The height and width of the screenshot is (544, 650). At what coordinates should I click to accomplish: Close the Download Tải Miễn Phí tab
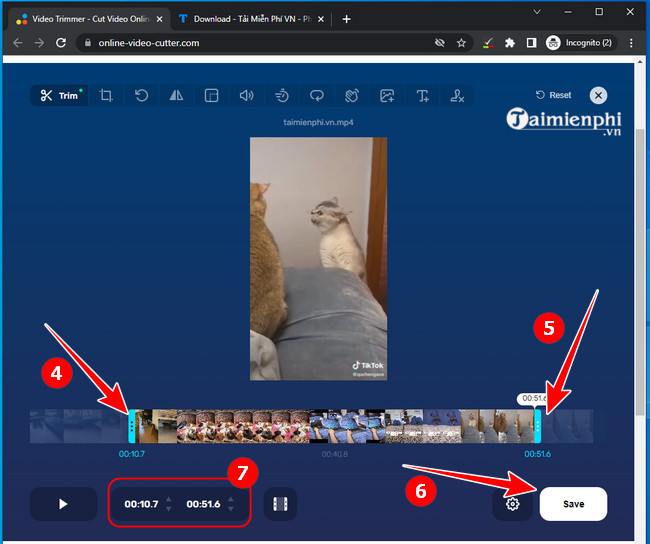click(x=321, y=19)
